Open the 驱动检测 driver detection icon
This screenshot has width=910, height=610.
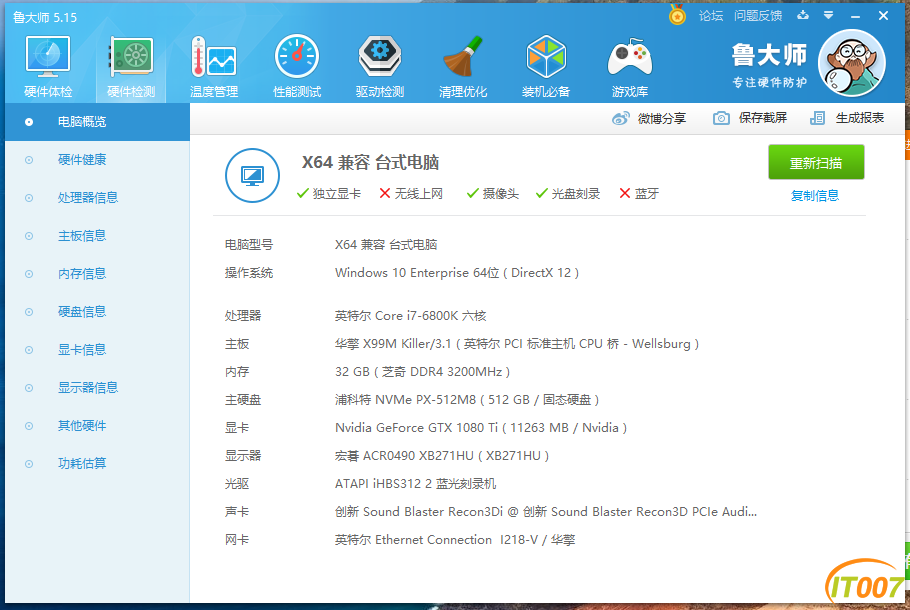[380, 56]
